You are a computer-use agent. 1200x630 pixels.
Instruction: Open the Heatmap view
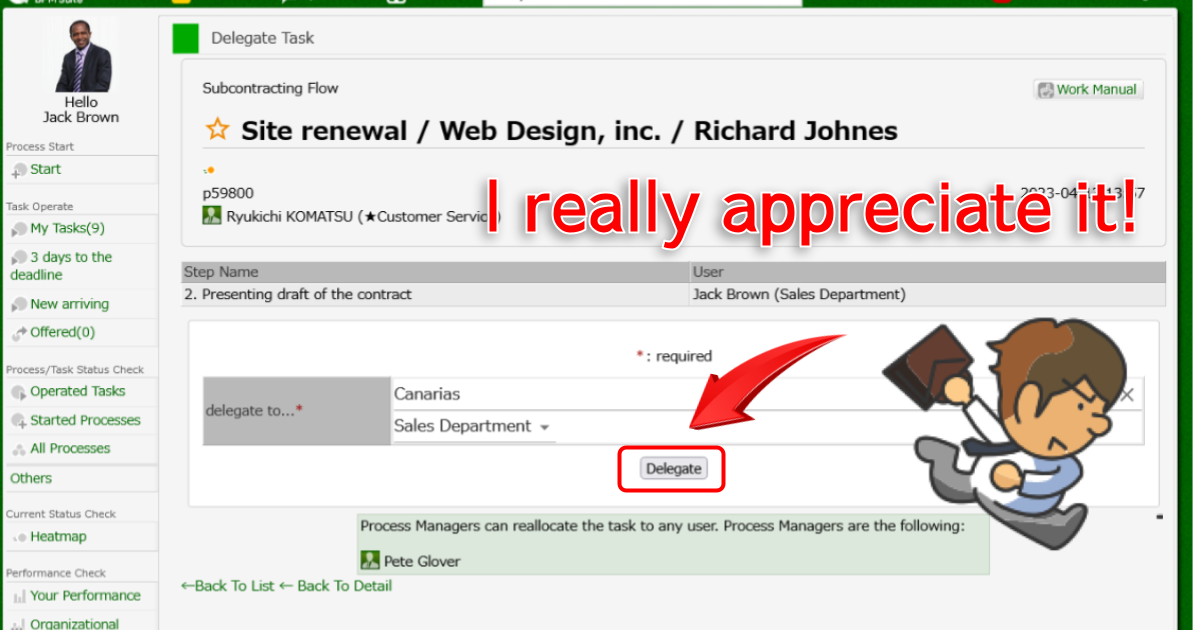click(x=58, y=536)
